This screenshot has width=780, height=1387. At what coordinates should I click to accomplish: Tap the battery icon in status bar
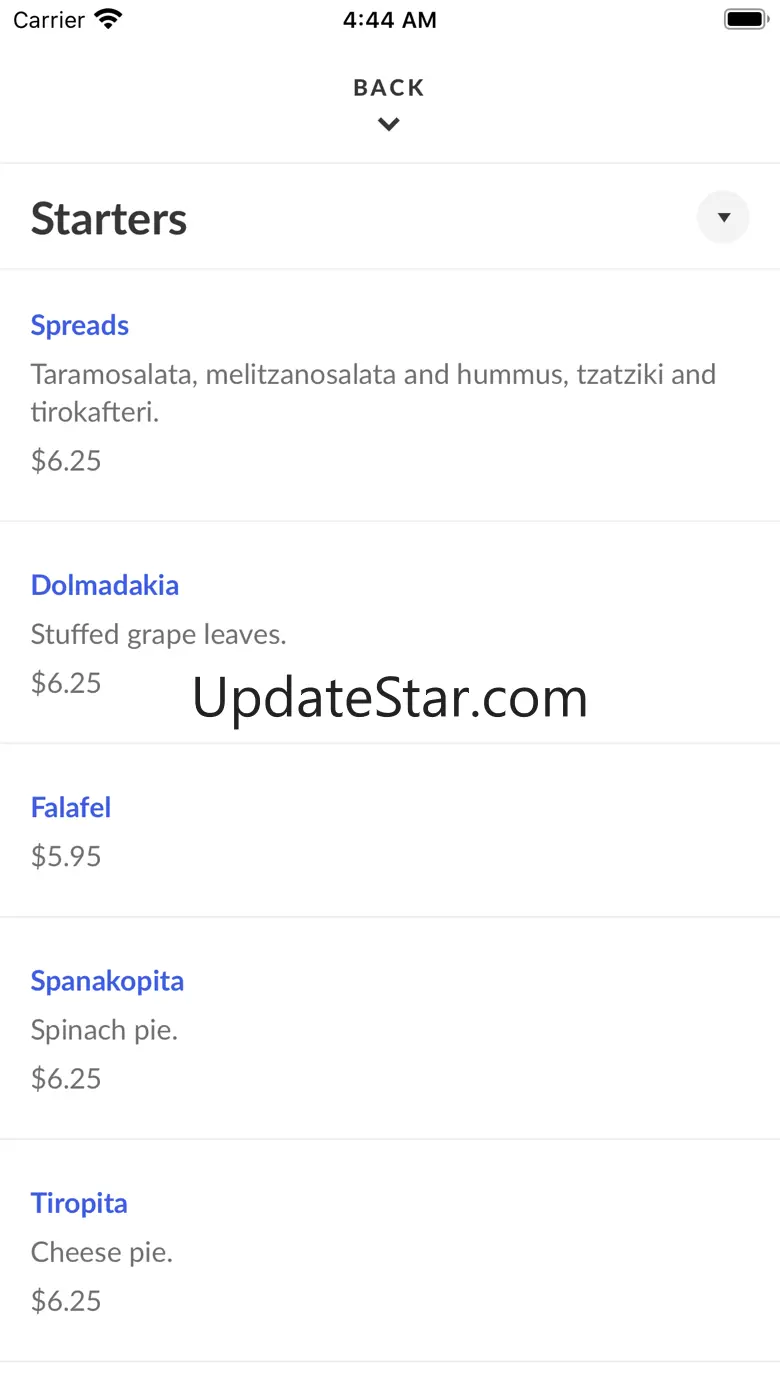(745, 19)
